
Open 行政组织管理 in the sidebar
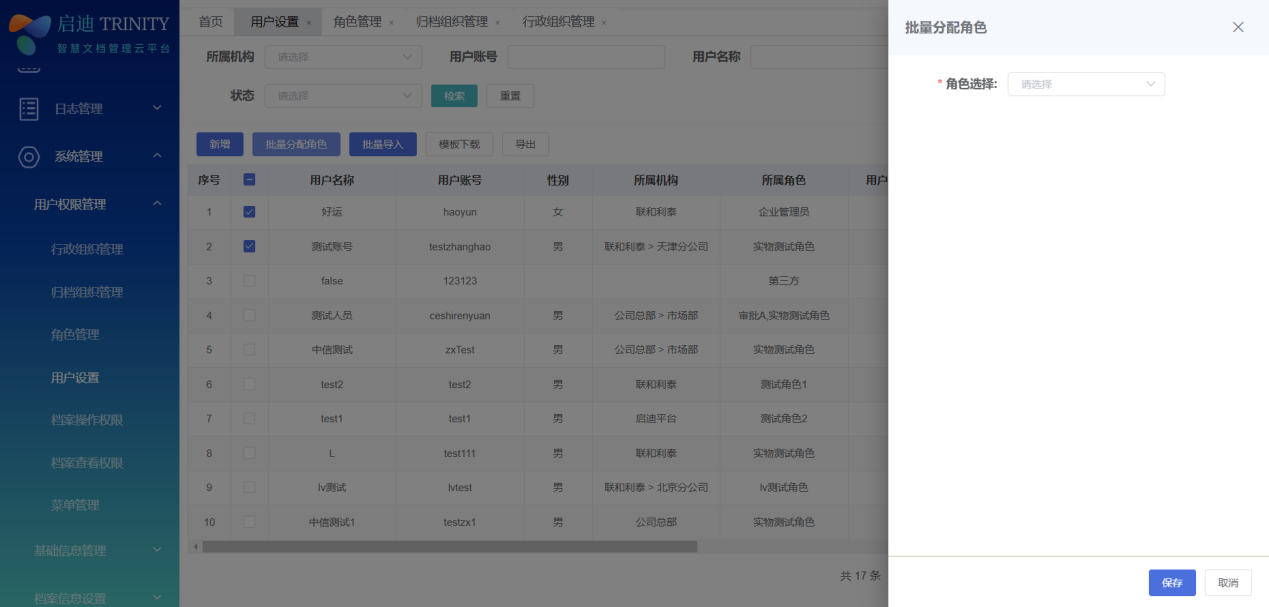pyautogui.click(x=87, y=249)
